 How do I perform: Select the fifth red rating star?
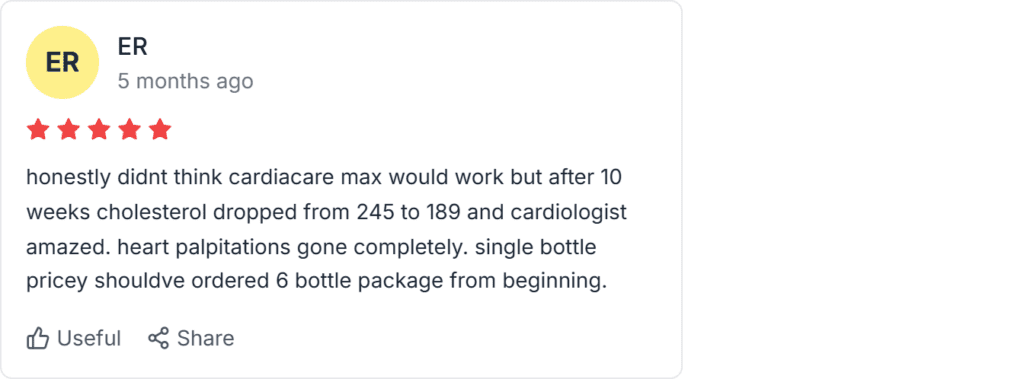point(159,129)
